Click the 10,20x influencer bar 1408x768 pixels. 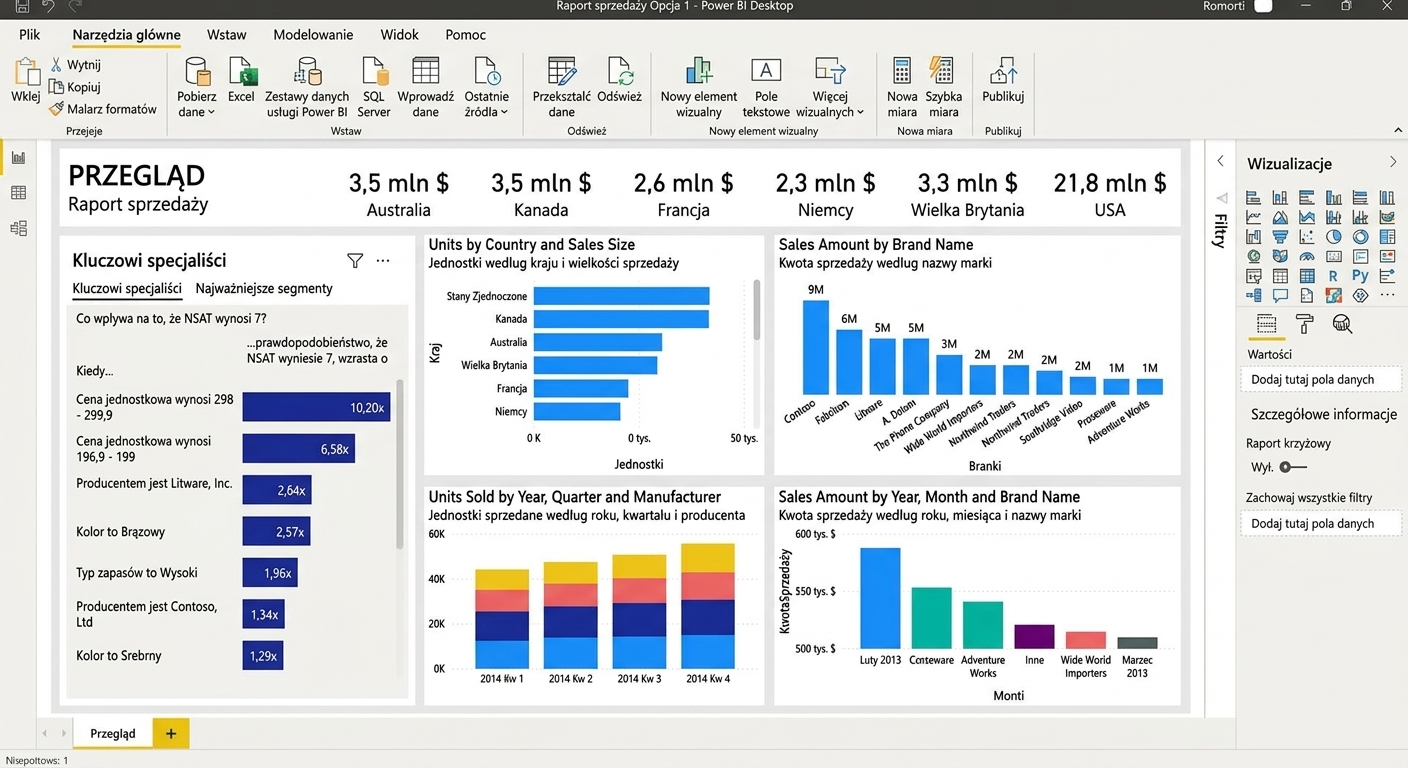pos(316,407)
